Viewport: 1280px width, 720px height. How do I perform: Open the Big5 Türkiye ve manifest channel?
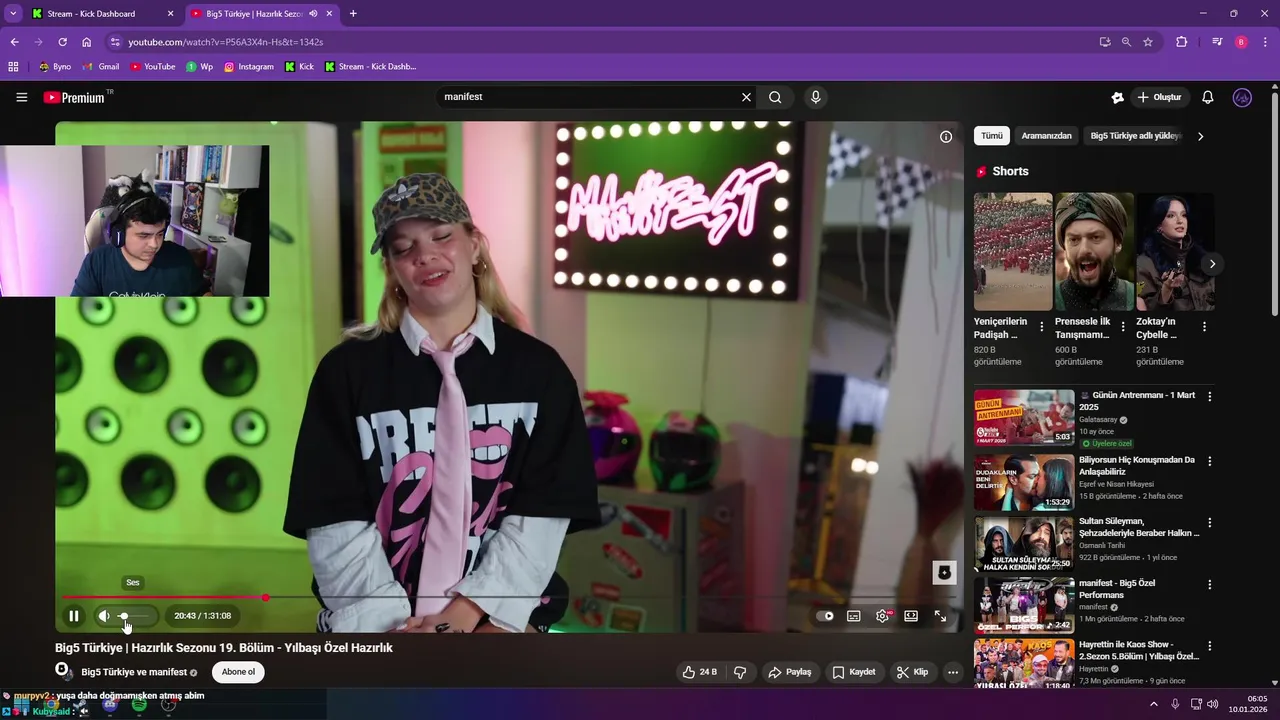pos(134,672)
